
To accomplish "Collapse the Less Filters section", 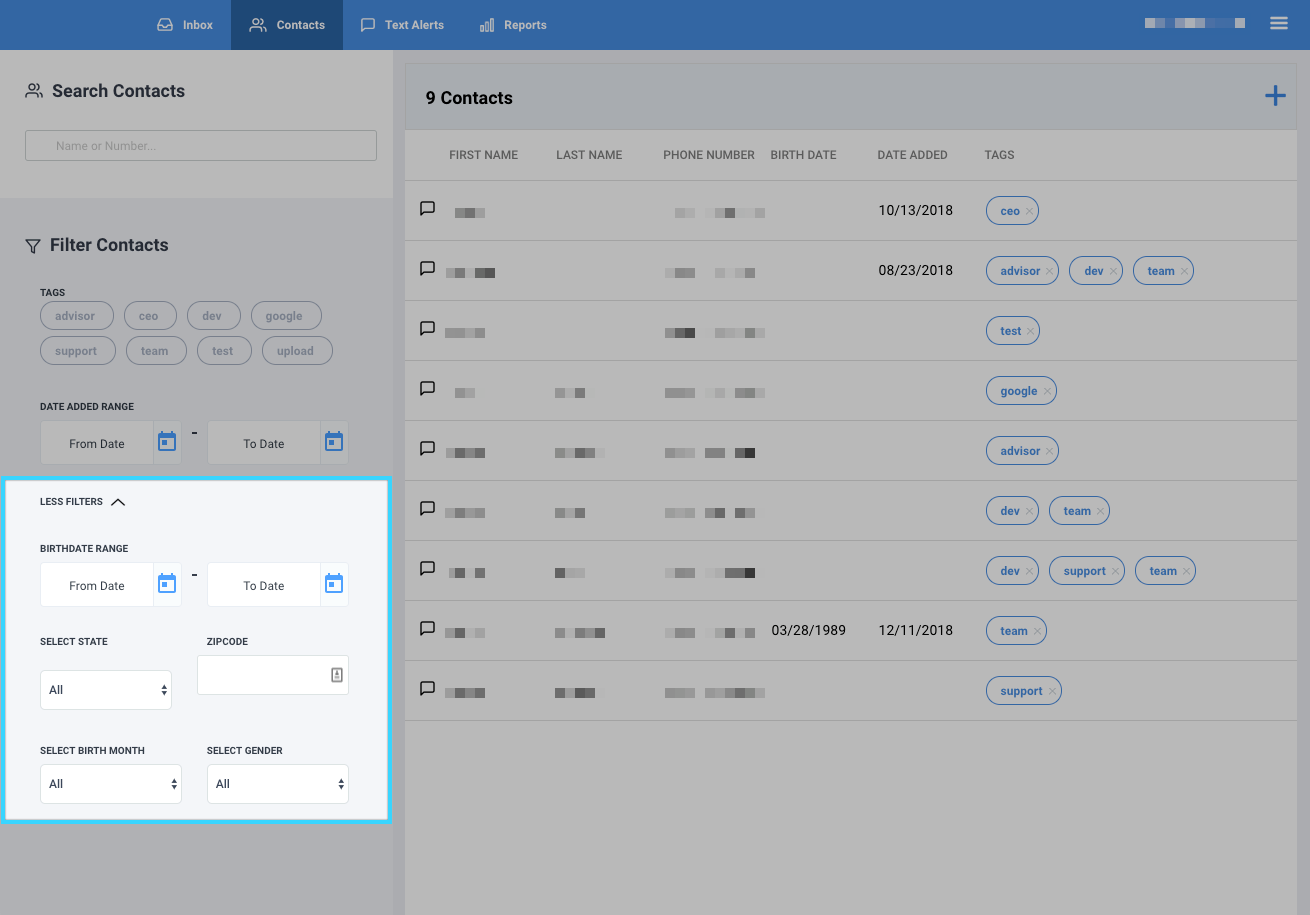I will (x=83, y=502).
